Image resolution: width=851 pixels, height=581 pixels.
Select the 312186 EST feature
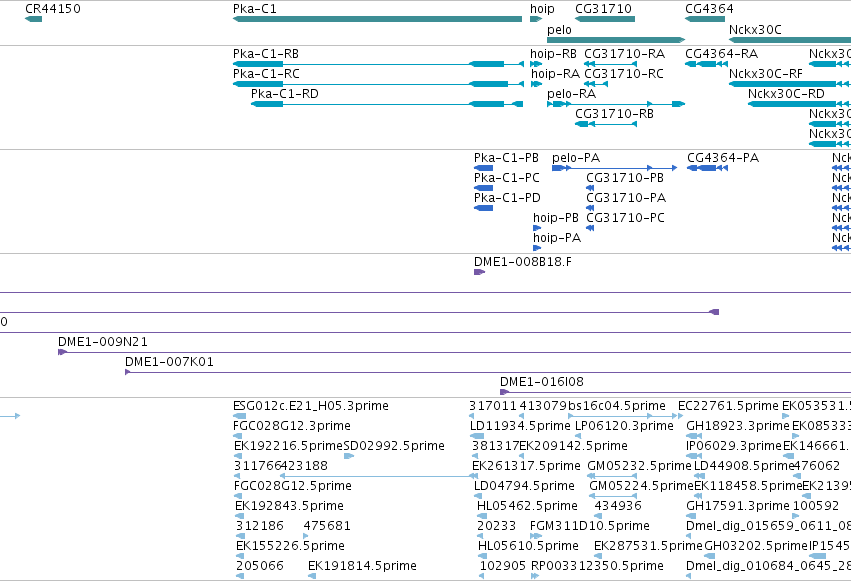pos(240,536)
